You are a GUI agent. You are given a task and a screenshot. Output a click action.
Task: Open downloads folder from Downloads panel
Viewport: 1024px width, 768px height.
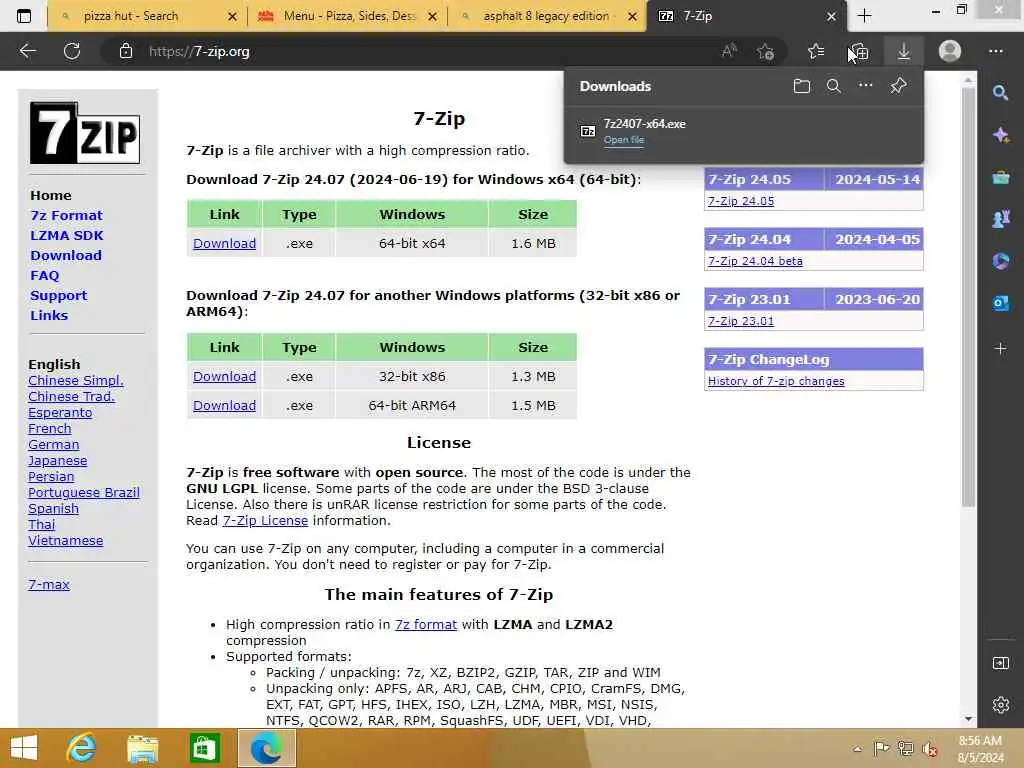point(802,86)
